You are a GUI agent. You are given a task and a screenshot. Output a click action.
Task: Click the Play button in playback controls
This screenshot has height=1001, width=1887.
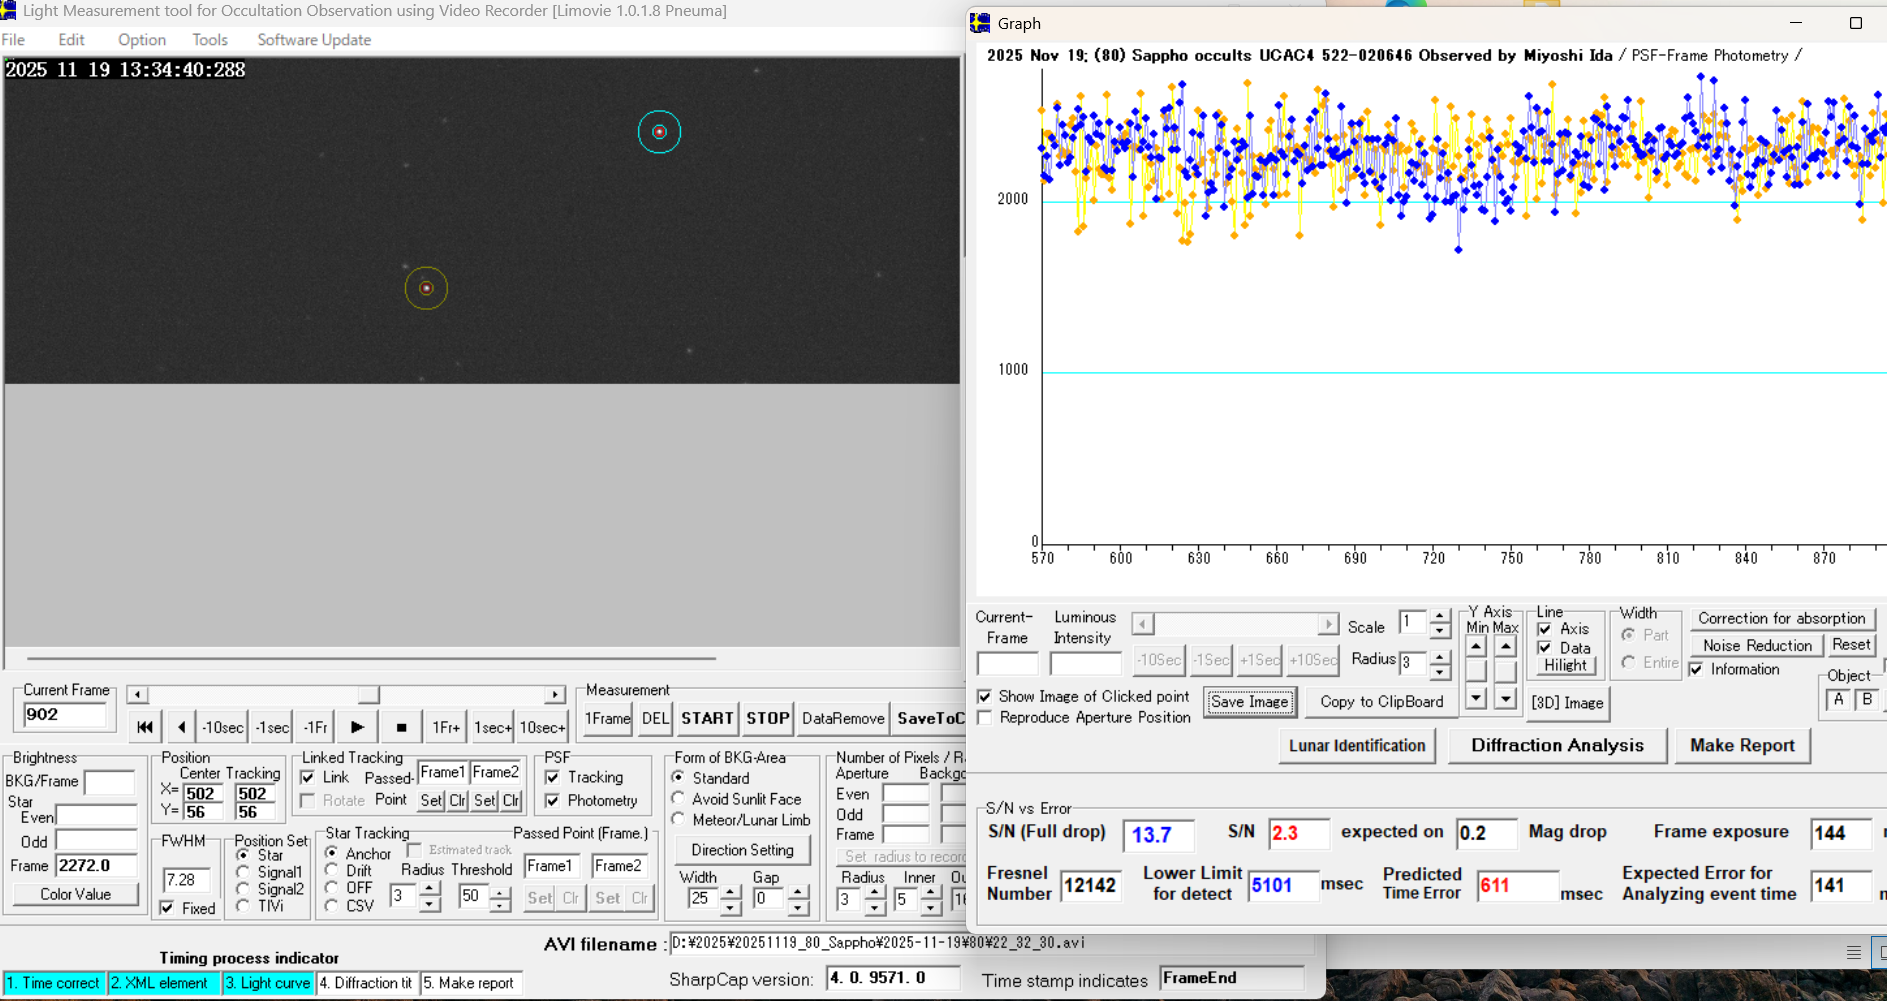357,727
